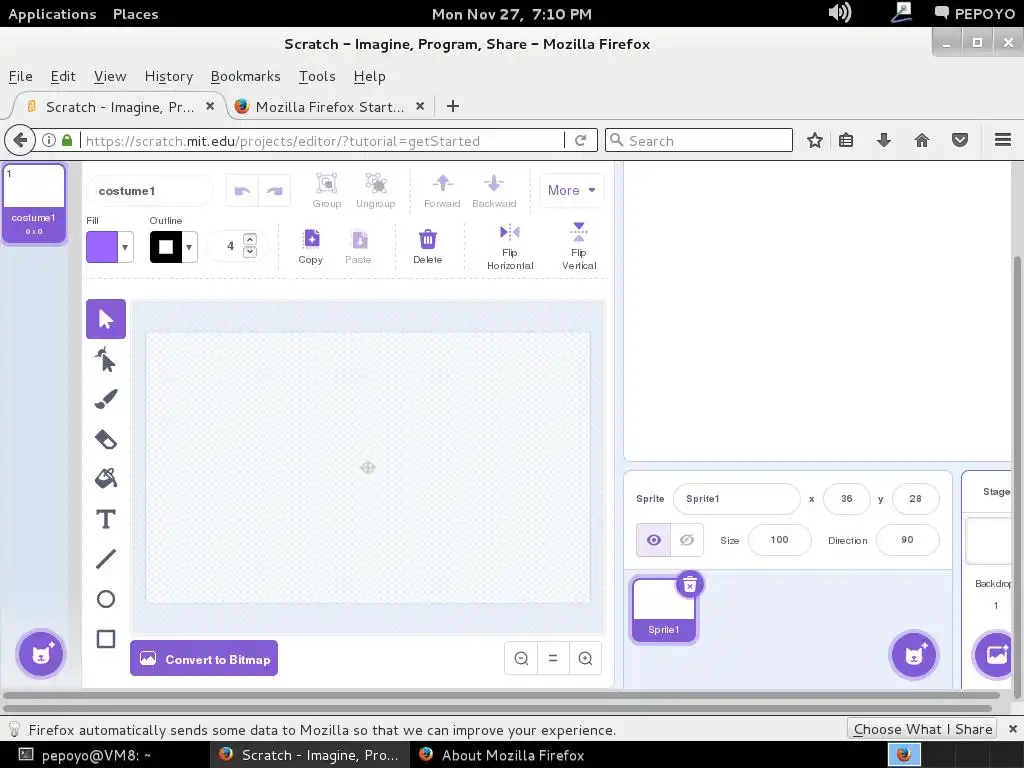Viewport: 1024px width, 768px height.
Task: Click the Sprite name field
Action: point(737,499)
